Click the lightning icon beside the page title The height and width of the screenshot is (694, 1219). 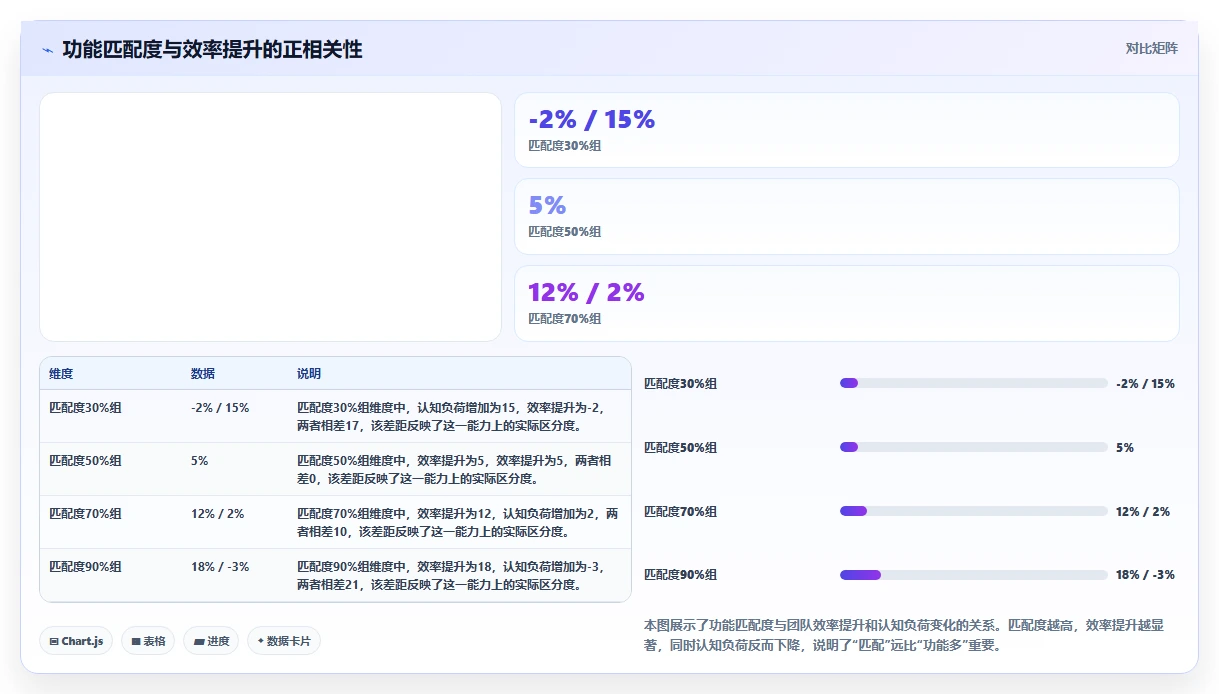tap(47, 50)
